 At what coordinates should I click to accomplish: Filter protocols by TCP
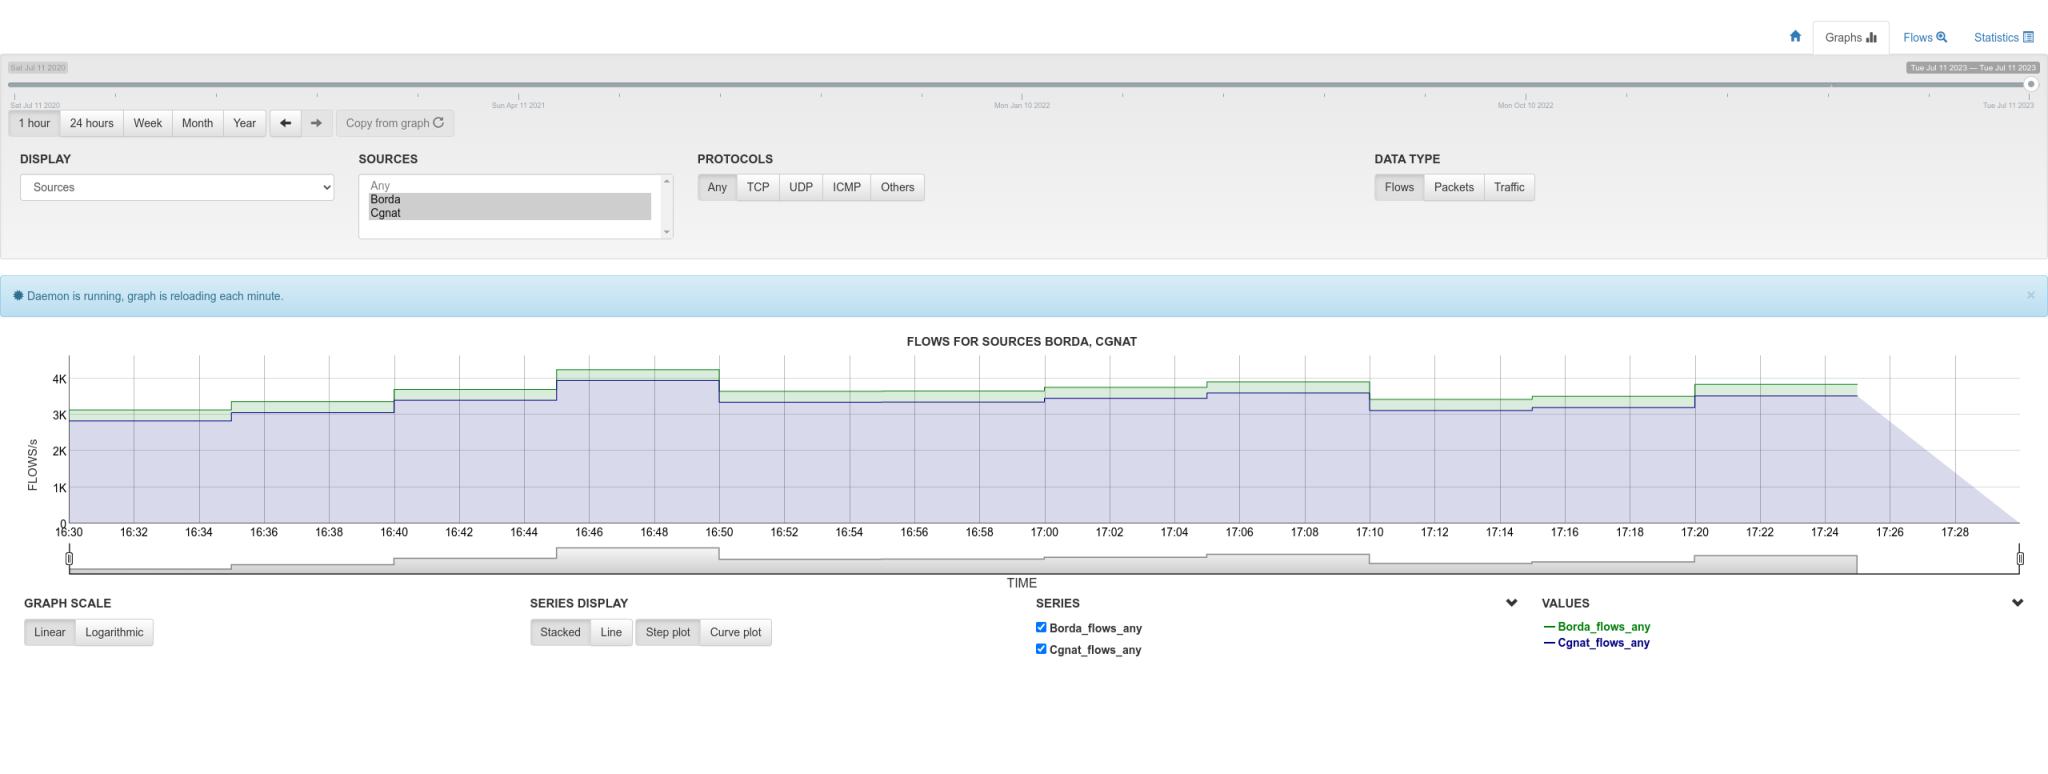(x=757, y=187)
